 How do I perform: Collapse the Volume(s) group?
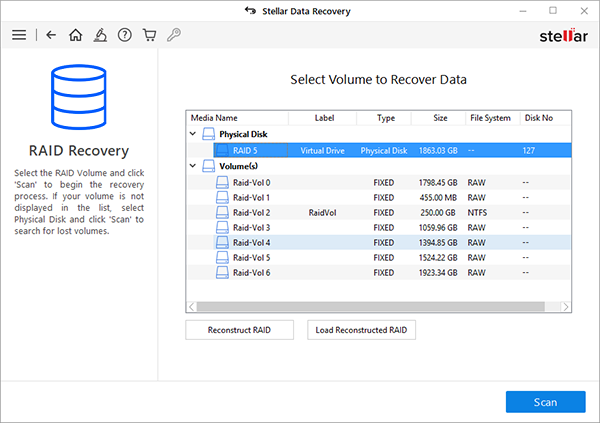click(x=192, y=166)
